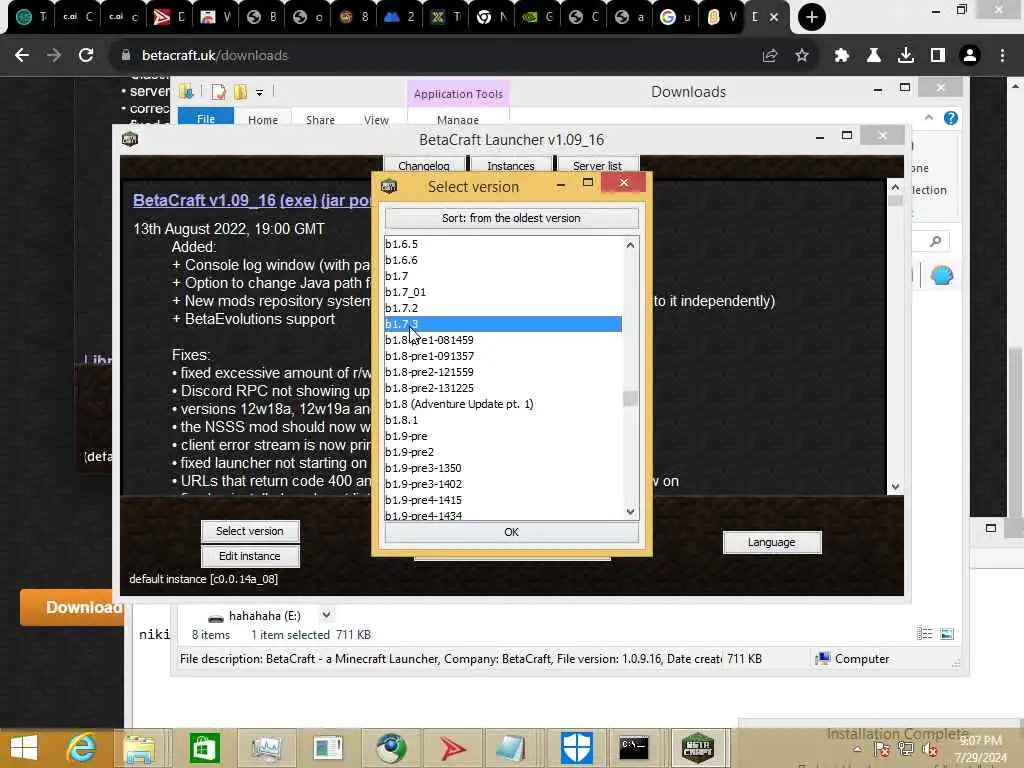Select version b1.7_01 in the list
The width and height of the screenshot is (1024, 768).
(503, 292)
